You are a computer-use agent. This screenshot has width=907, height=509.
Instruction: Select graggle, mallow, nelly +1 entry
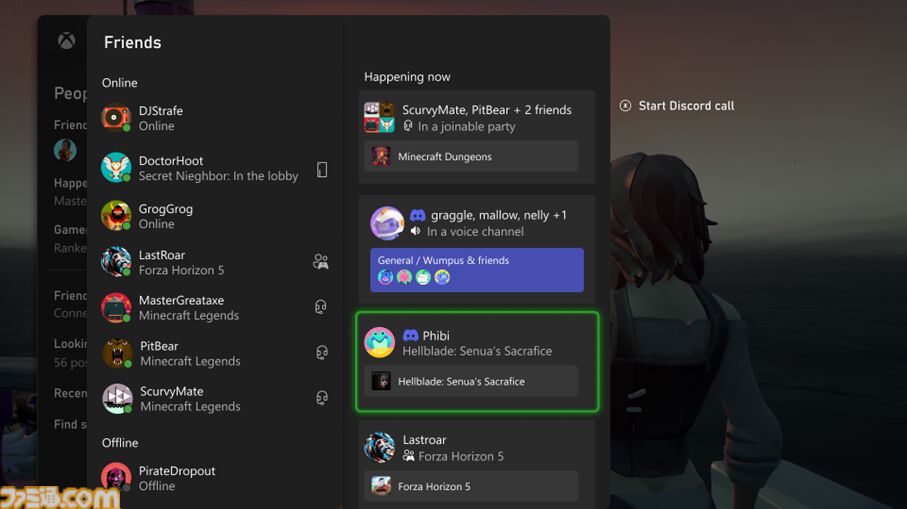click(499, 215)
